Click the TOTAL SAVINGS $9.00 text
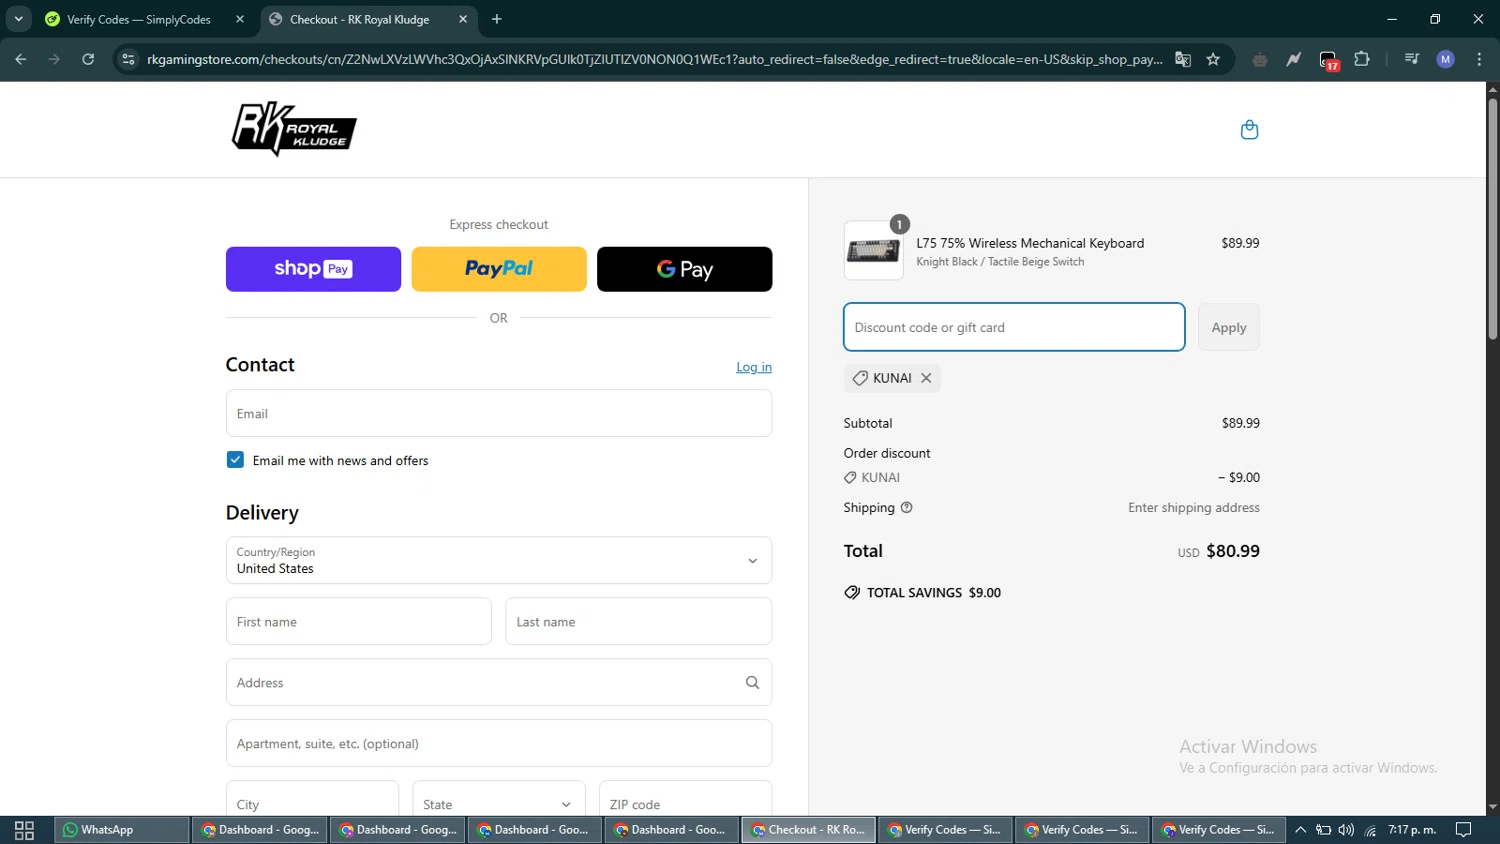1500x844 pixels. click(x=934, y=593)
